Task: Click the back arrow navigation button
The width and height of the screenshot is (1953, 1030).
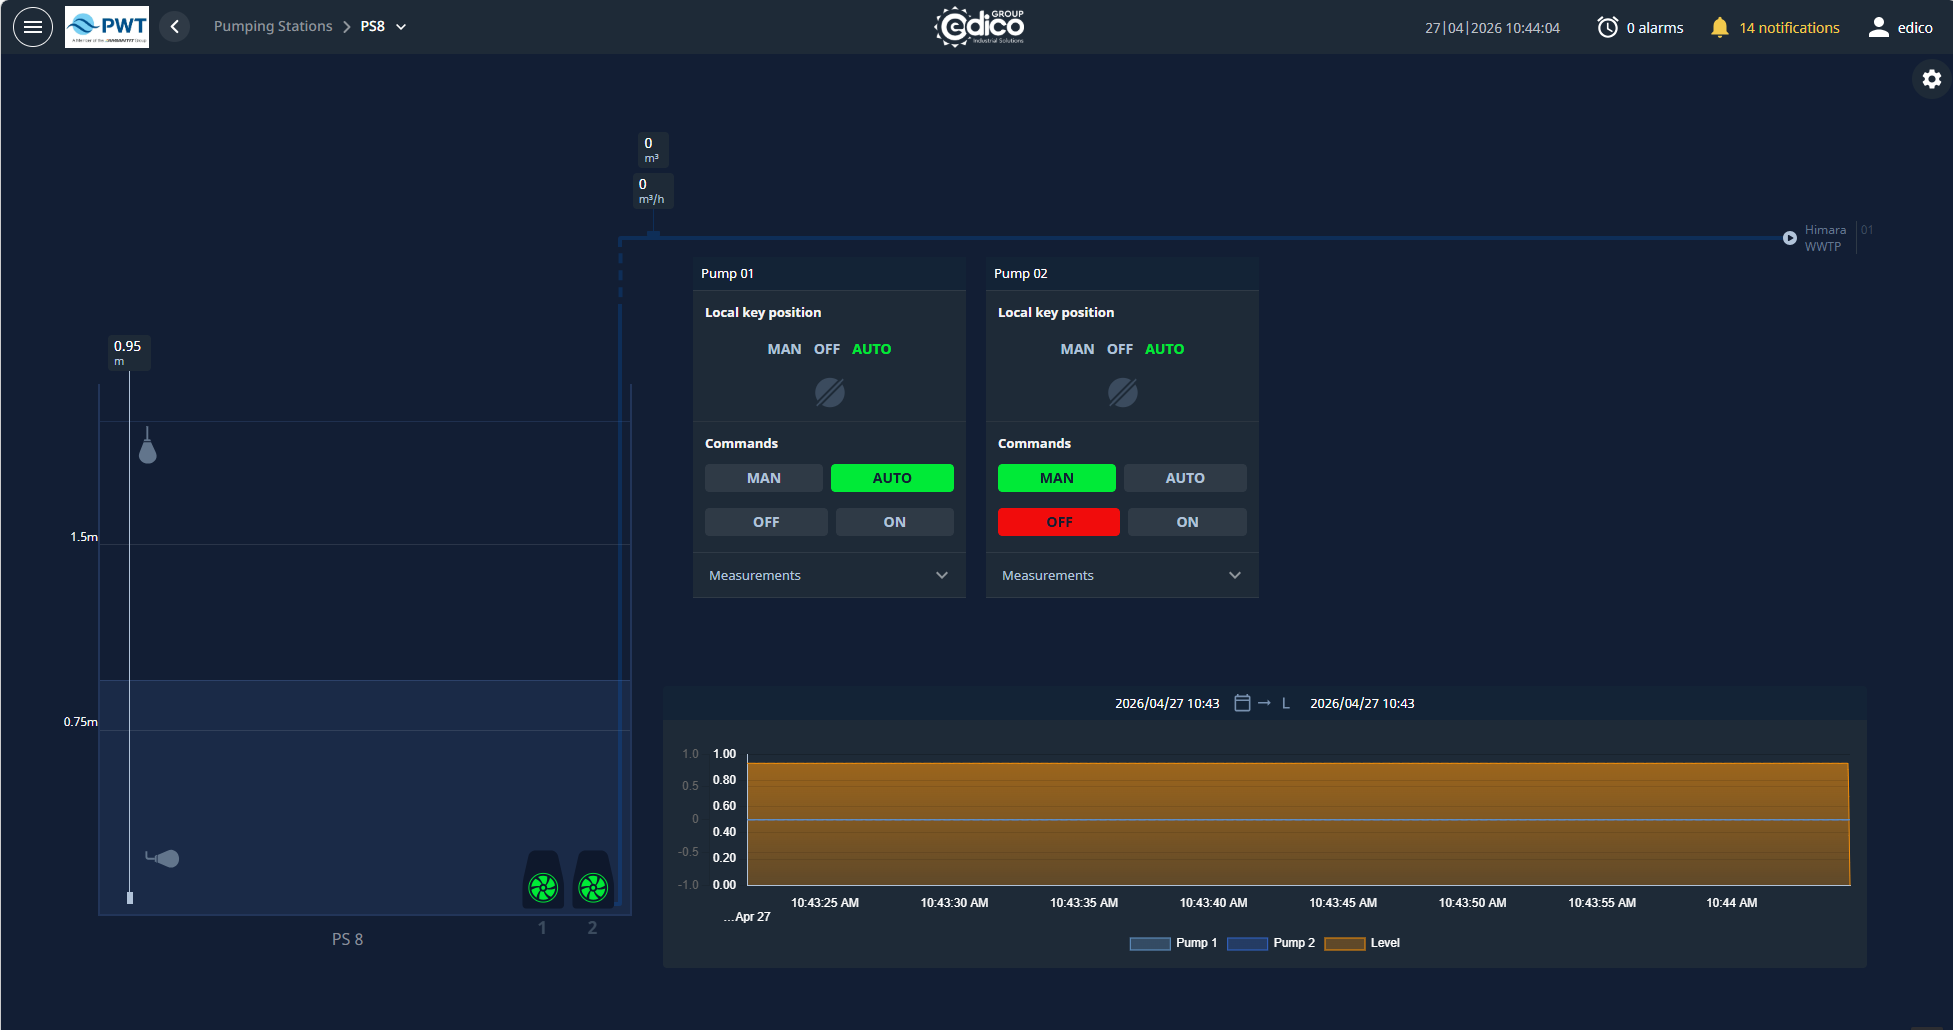Action: tap(175, 27)
